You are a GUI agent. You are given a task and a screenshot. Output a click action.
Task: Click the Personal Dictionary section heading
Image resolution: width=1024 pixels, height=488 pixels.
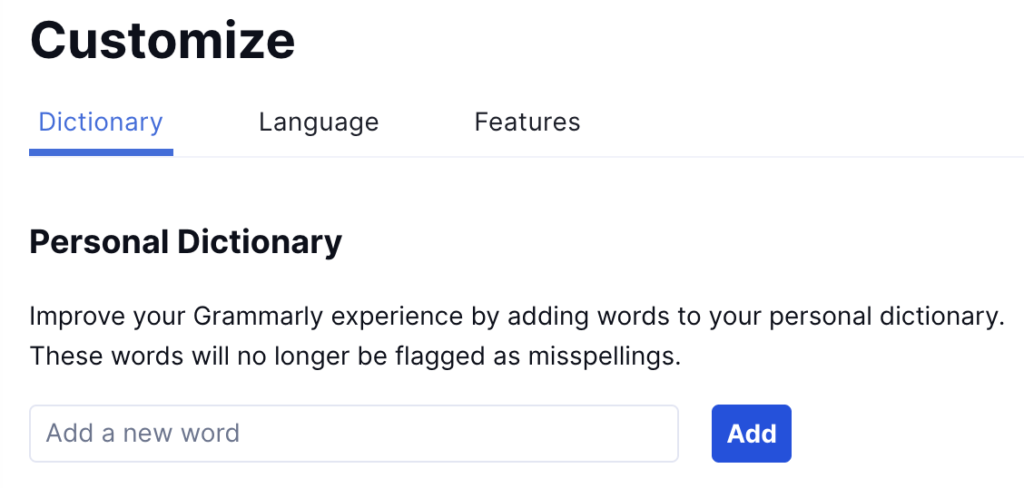point(186,242)
